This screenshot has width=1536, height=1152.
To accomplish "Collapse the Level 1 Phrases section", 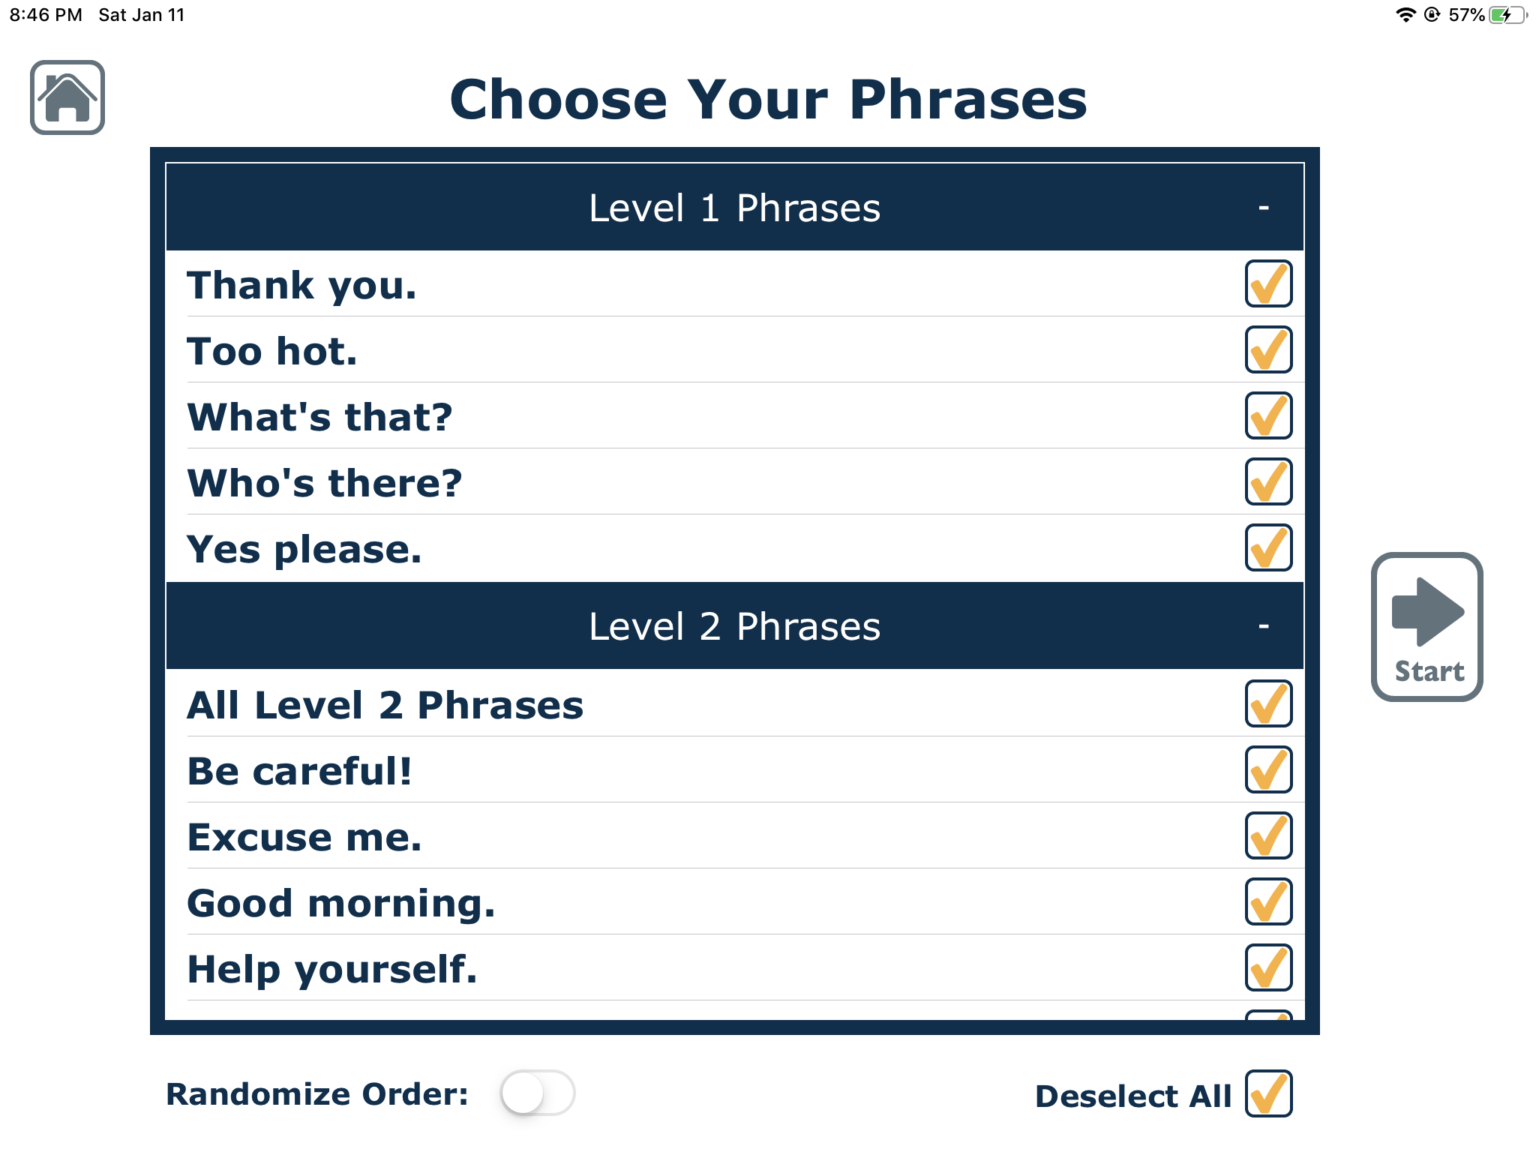I will coord(1262,207).
